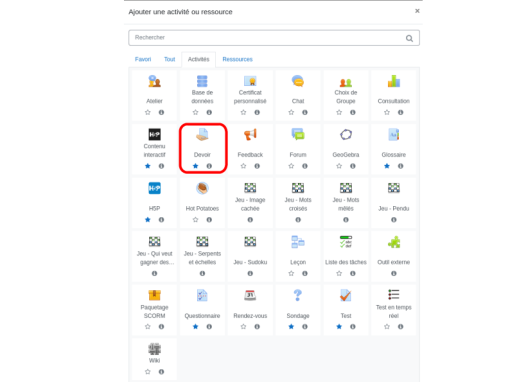The width and height of the screenshot is (510, 382).
Task: Unstar the Devoir favorite star
Action: (196, 166)
